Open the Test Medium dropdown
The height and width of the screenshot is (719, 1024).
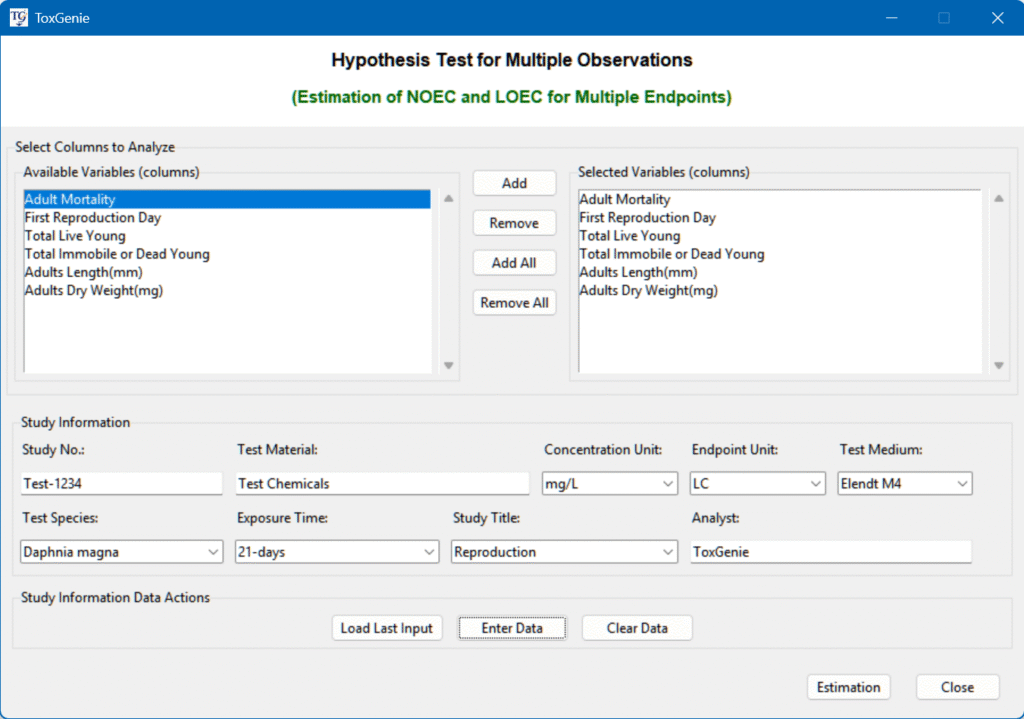(x=905, y=484)
